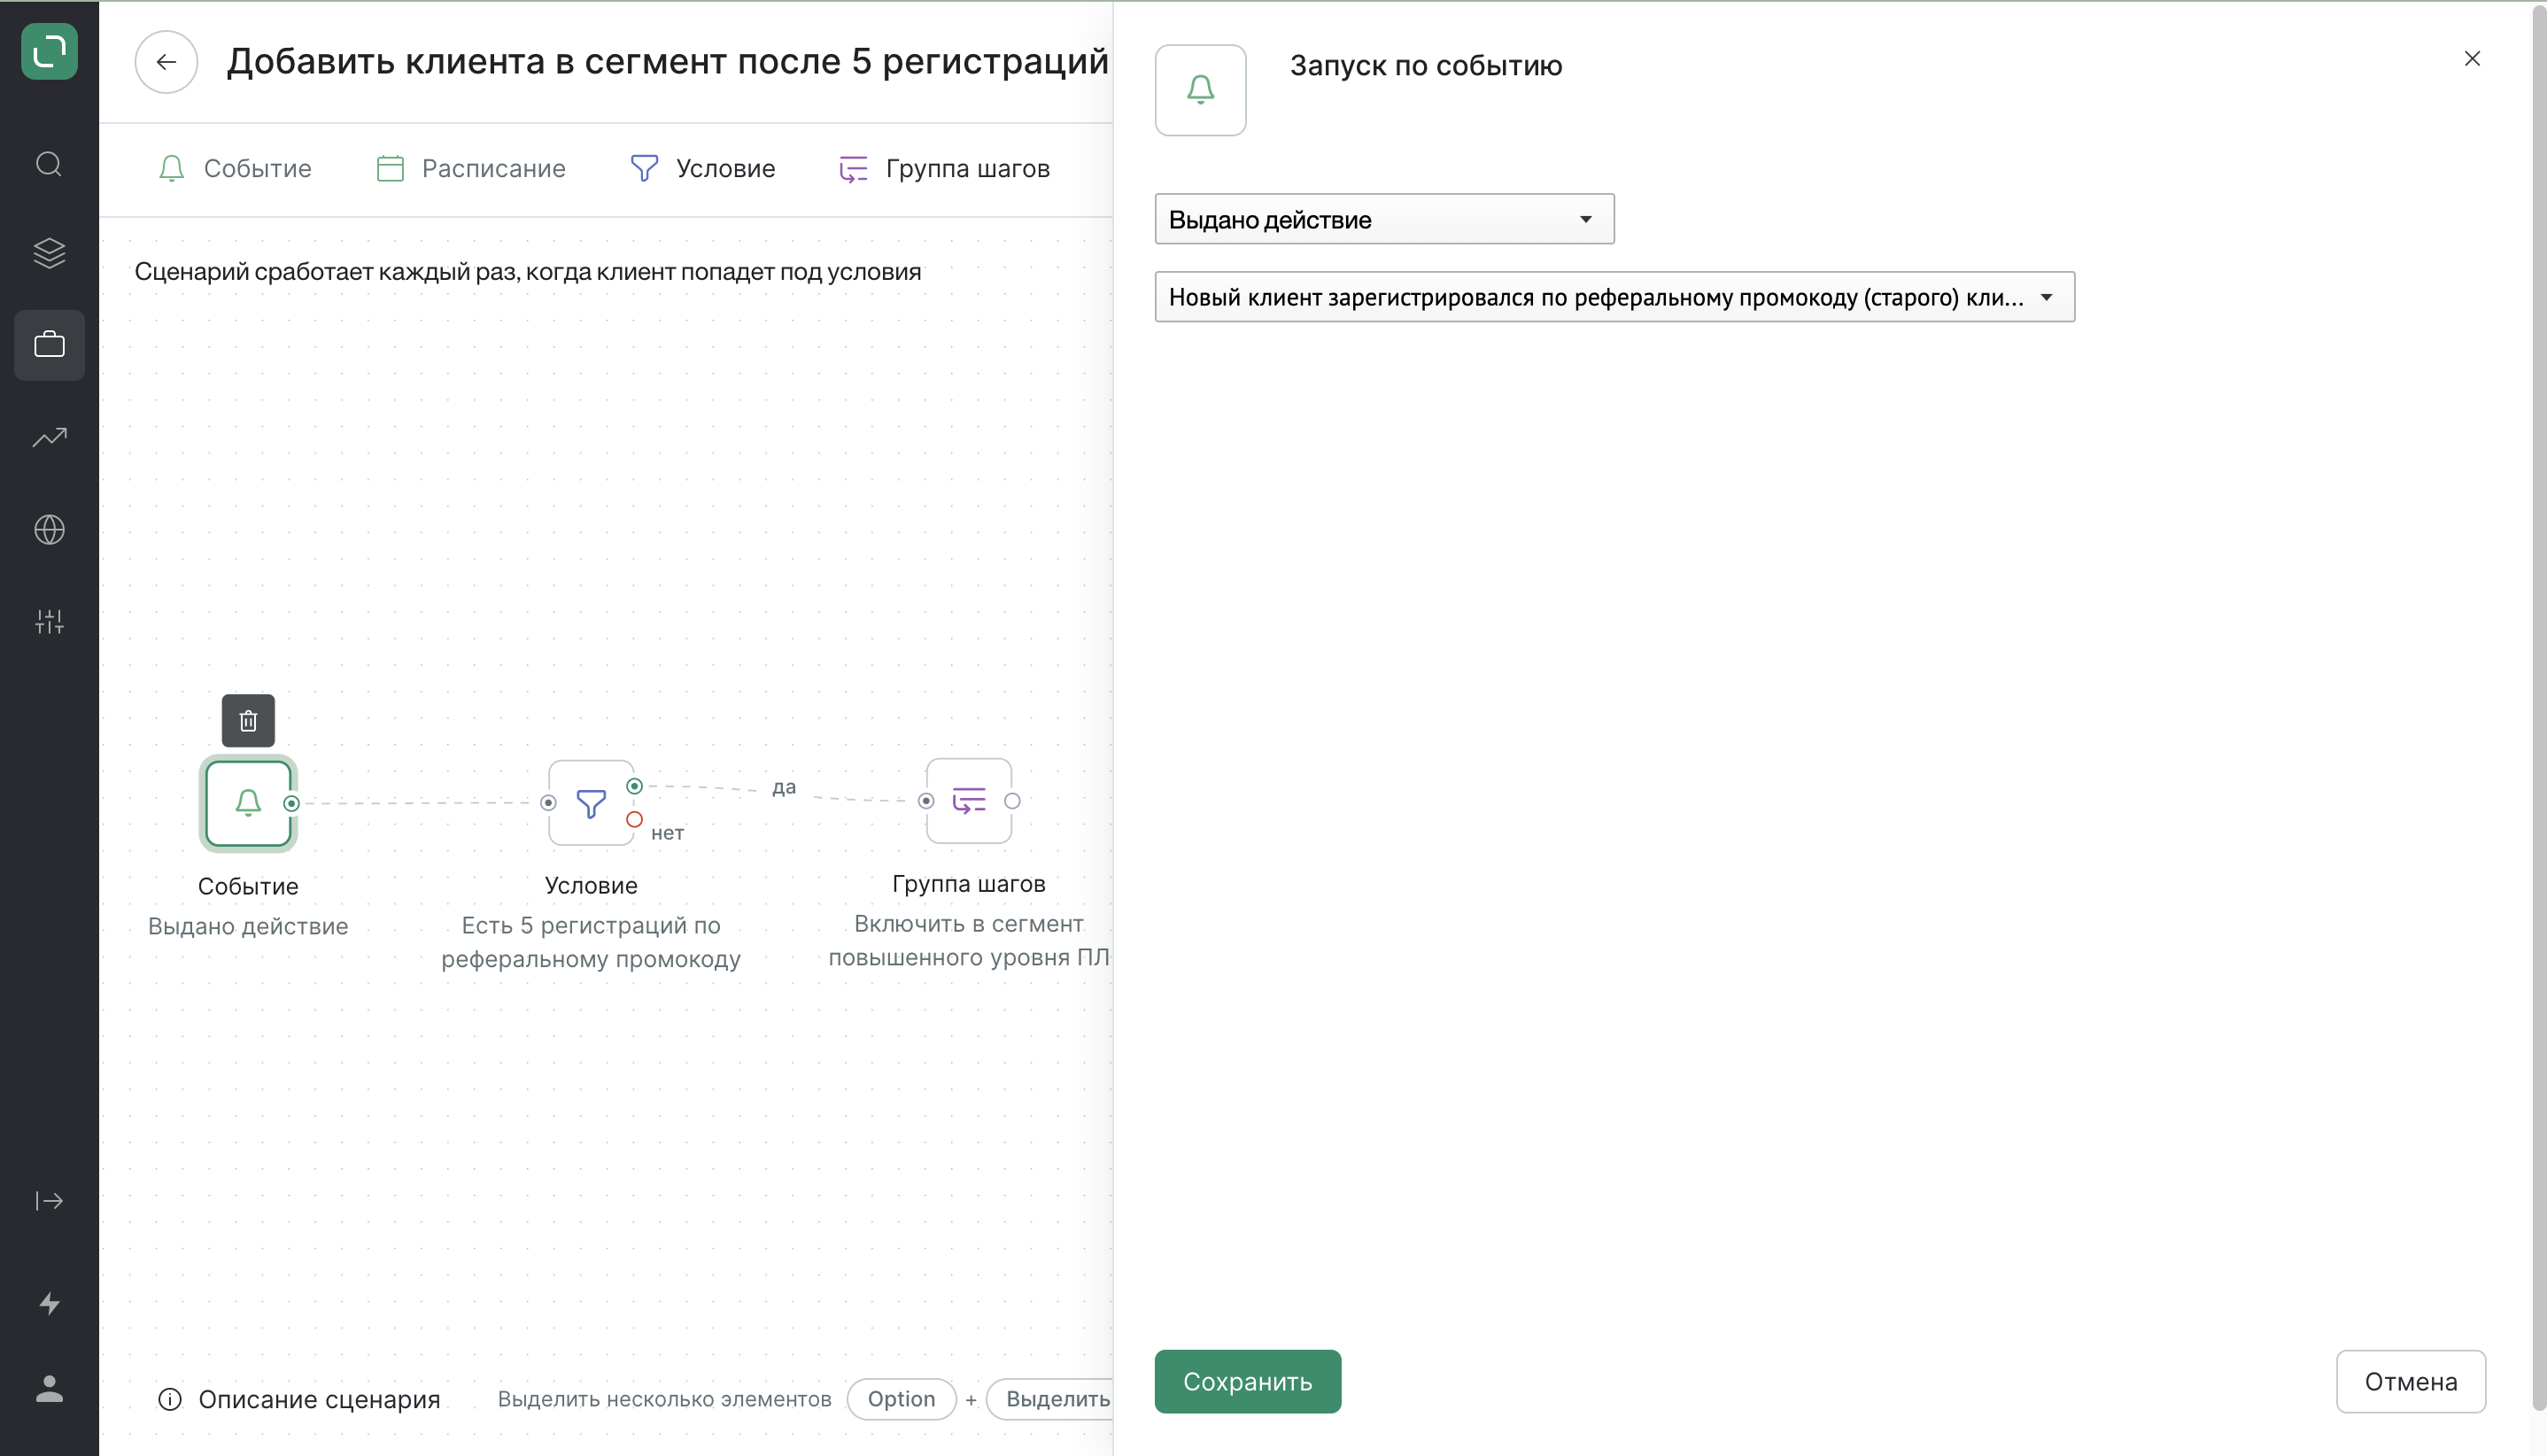
Task: Select the Событие bell node on canvas
Action: point(248,803)
